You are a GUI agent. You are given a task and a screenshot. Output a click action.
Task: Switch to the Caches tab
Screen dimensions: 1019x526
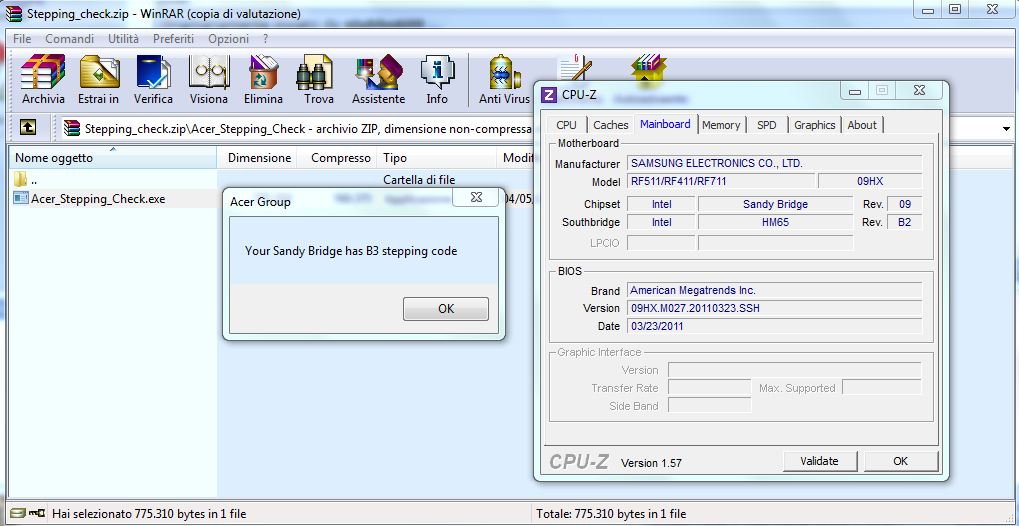click(611, 125)
